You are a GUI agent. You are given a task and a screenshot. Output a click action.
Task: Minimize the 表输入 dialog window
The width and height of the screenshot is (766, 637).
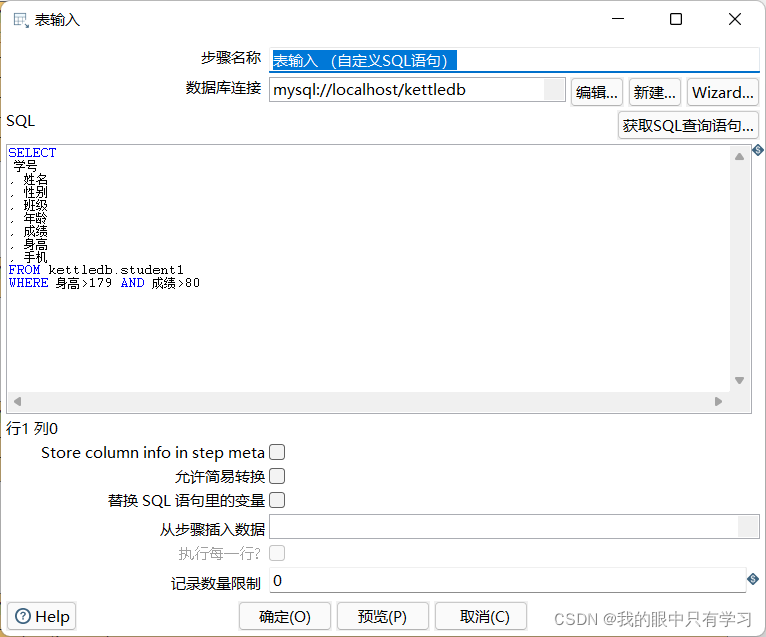click(x=618, y=19)
